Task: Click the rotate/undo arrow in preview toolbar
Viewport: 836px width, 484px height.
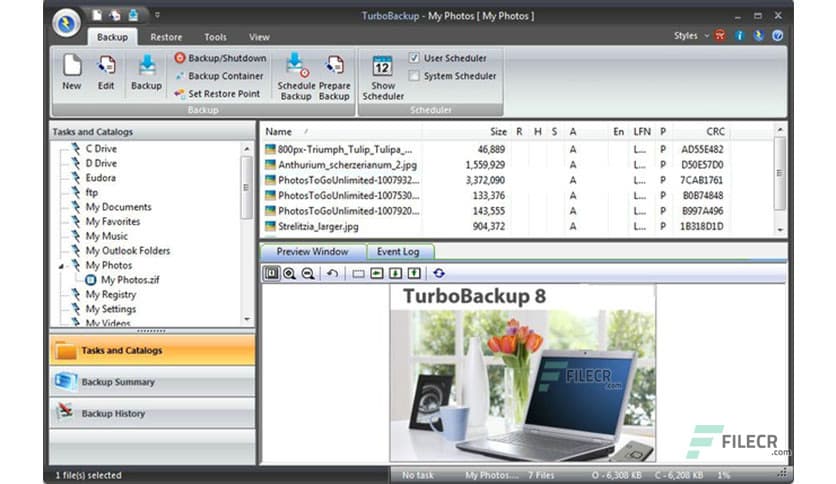Action: click(332, 273)
